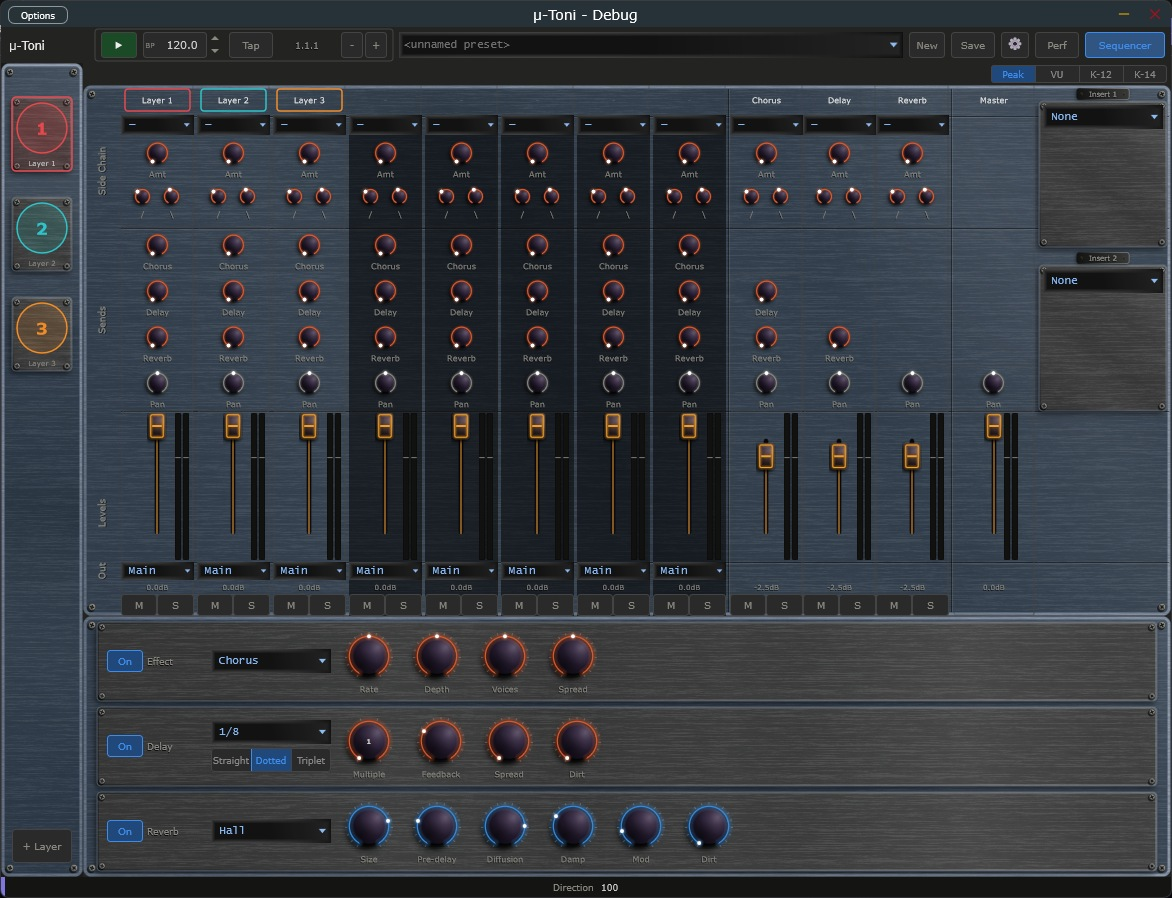Solo the Layer 1 channel

176,606
